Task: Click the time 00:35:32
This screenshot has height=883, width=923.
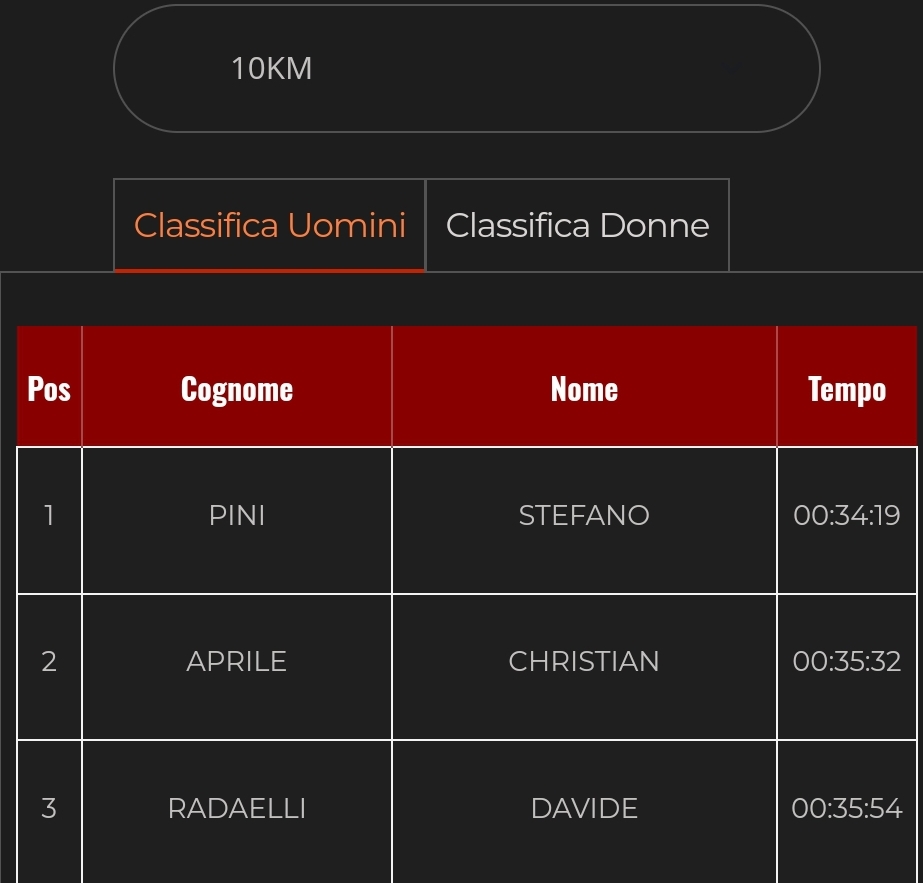Action: pos(846,662)
